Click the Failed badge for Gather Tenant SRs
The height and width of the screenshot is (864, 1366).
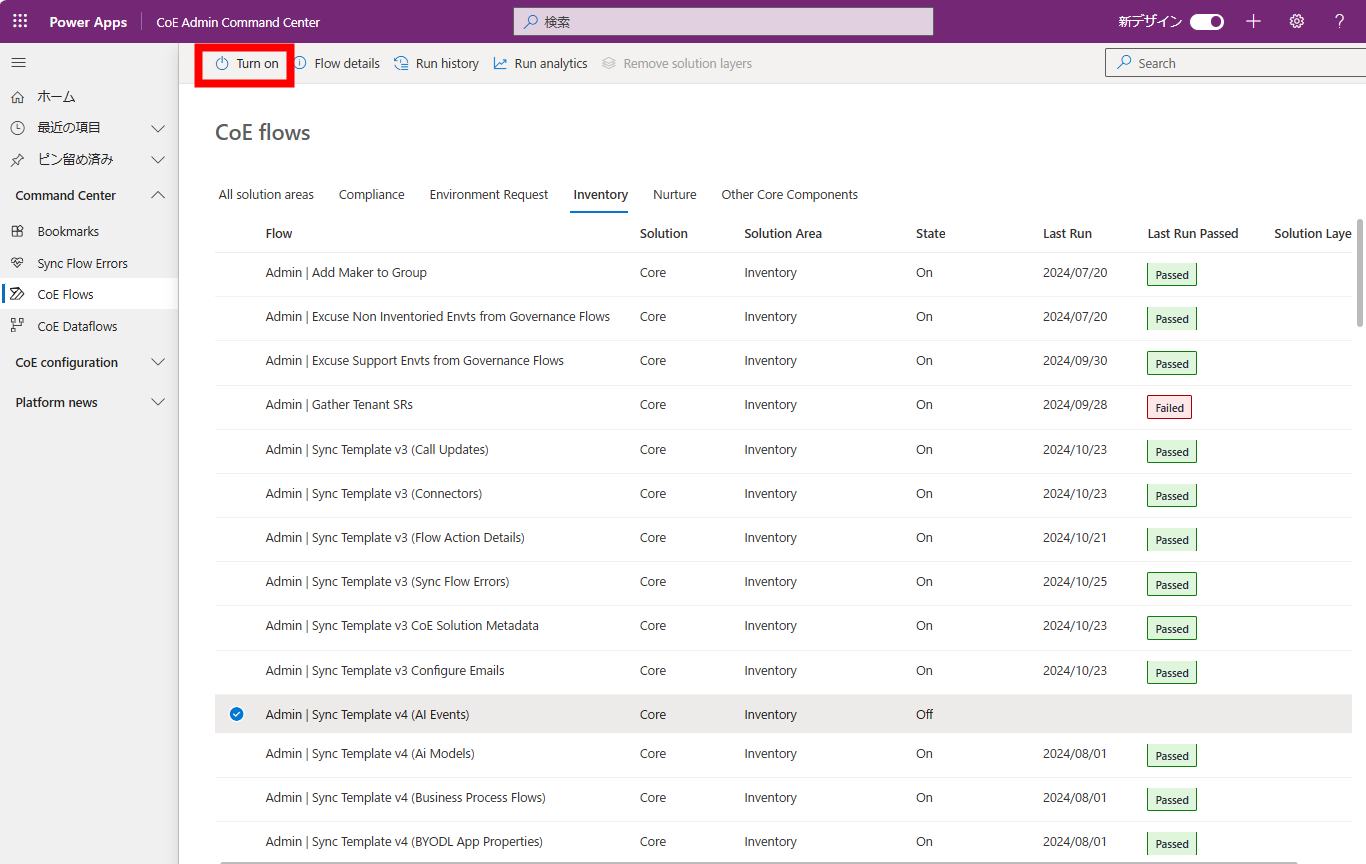1169,408
